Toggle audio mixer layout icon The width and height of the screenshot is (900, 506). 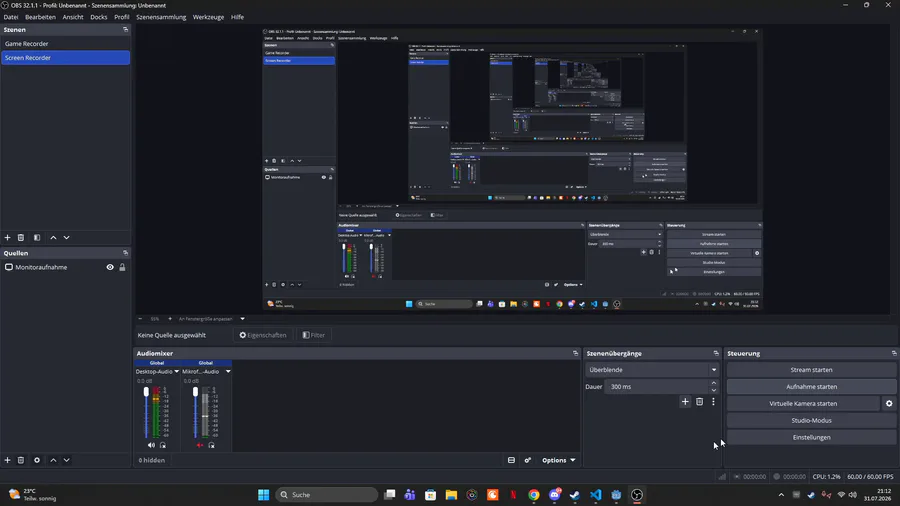click(x=511, y=460)
